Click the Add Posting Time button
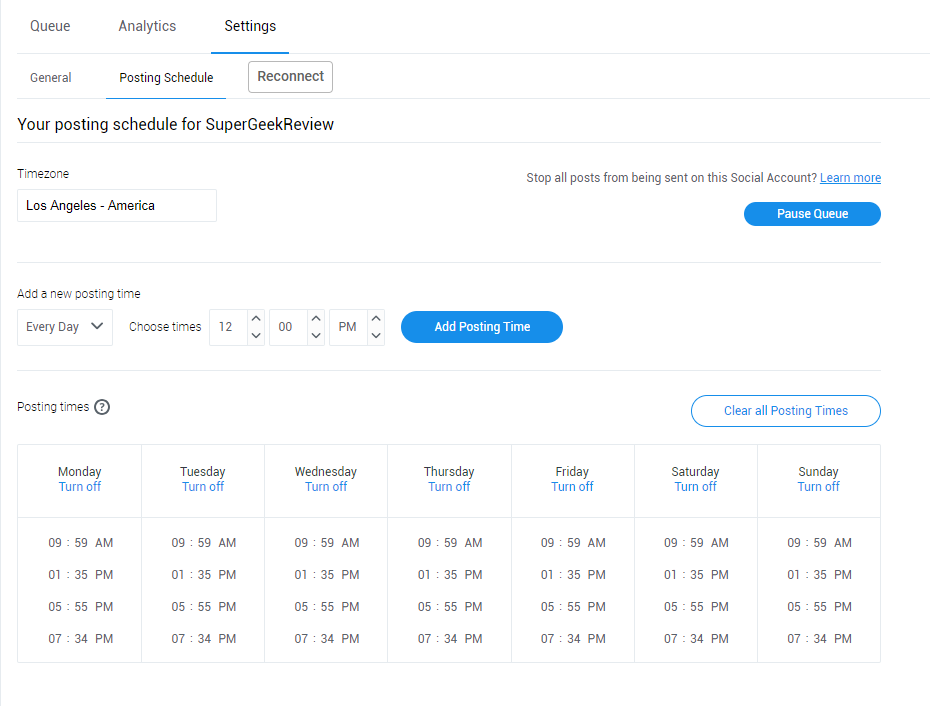 pos(481,327)
